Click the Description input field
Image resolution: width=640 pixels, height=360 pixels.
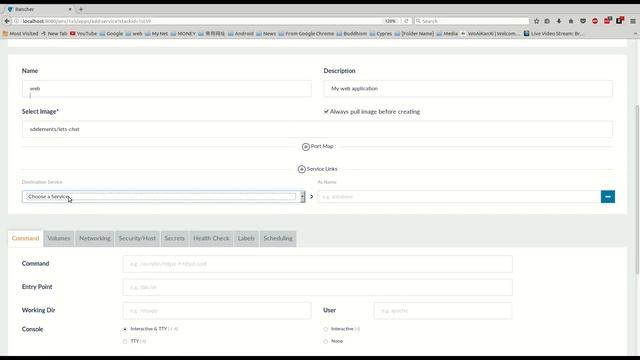(468, 89)
